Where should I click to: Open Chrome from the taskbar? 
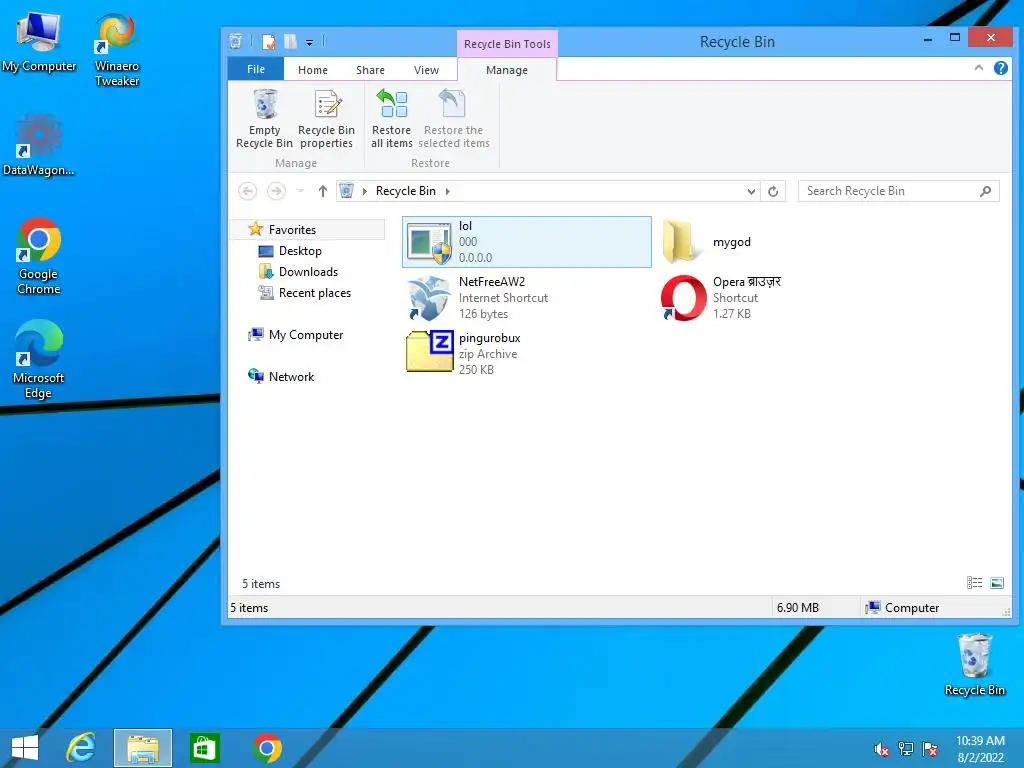coord(267,748)
